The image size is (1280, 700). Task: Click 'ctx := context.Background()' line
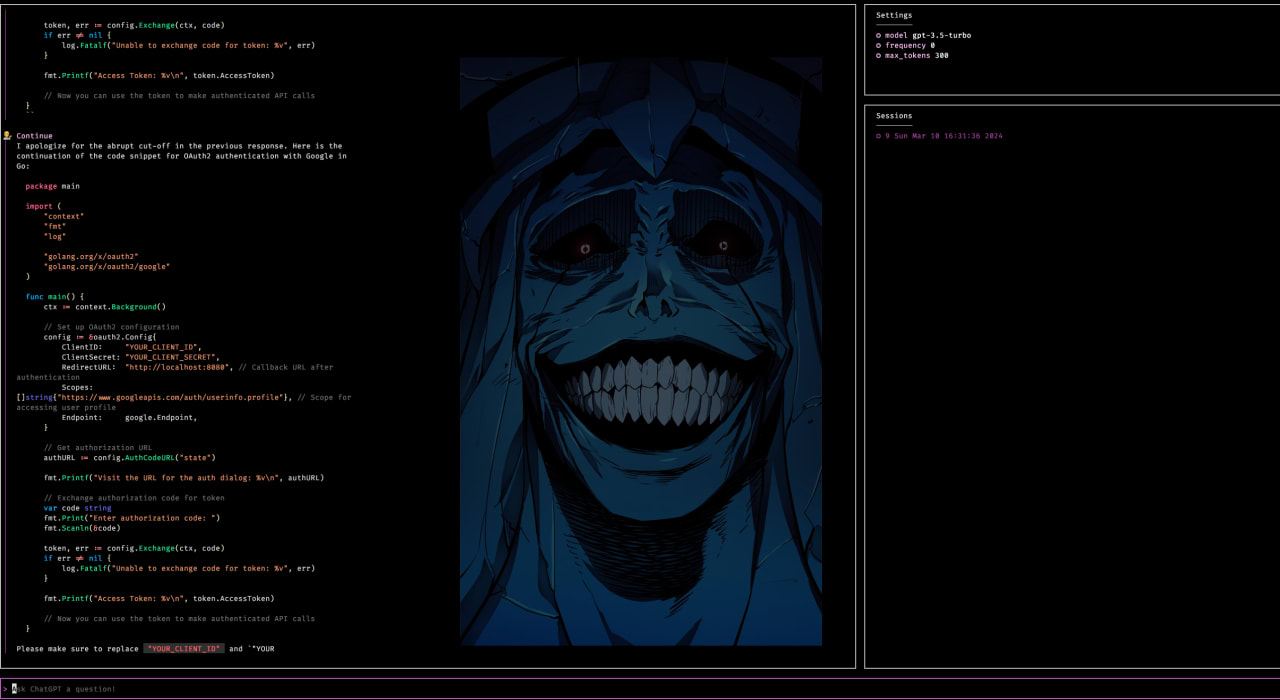(104, 307)
